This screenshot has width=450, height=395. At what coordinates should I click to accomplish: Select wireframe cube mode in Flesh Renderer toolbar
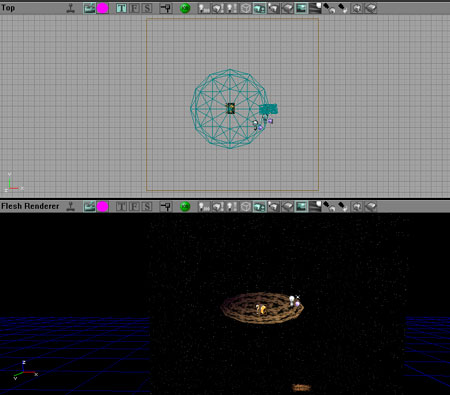tap(246, 207)
